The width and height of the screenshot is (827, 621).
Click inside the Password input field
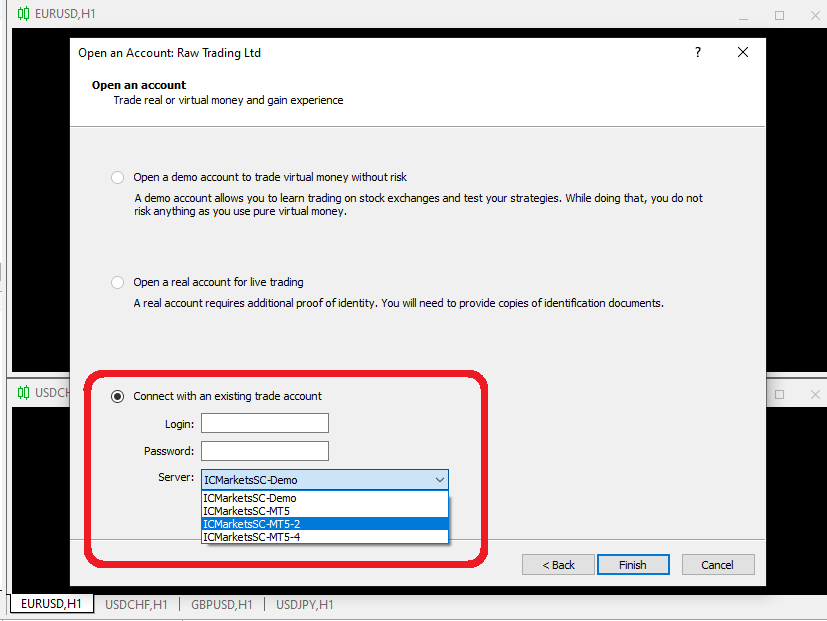pos(264,451)
